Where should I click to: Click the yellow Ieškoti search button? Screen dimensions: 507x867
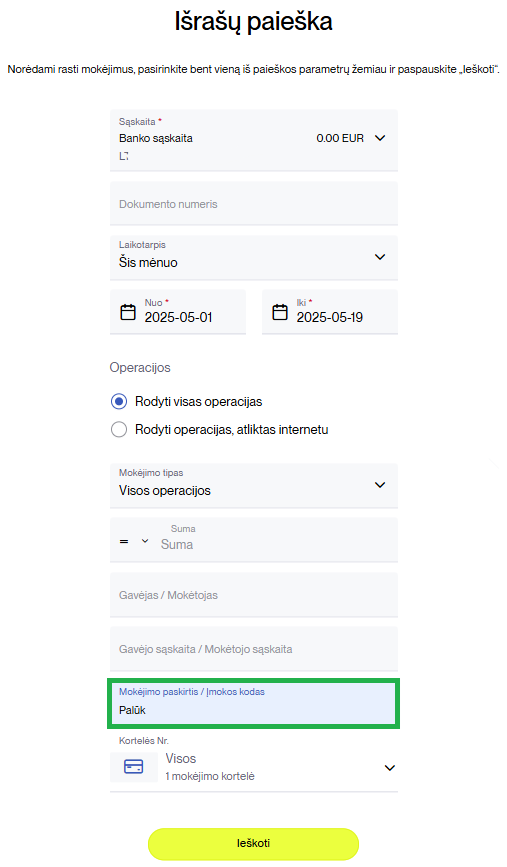tap(253, 843)
